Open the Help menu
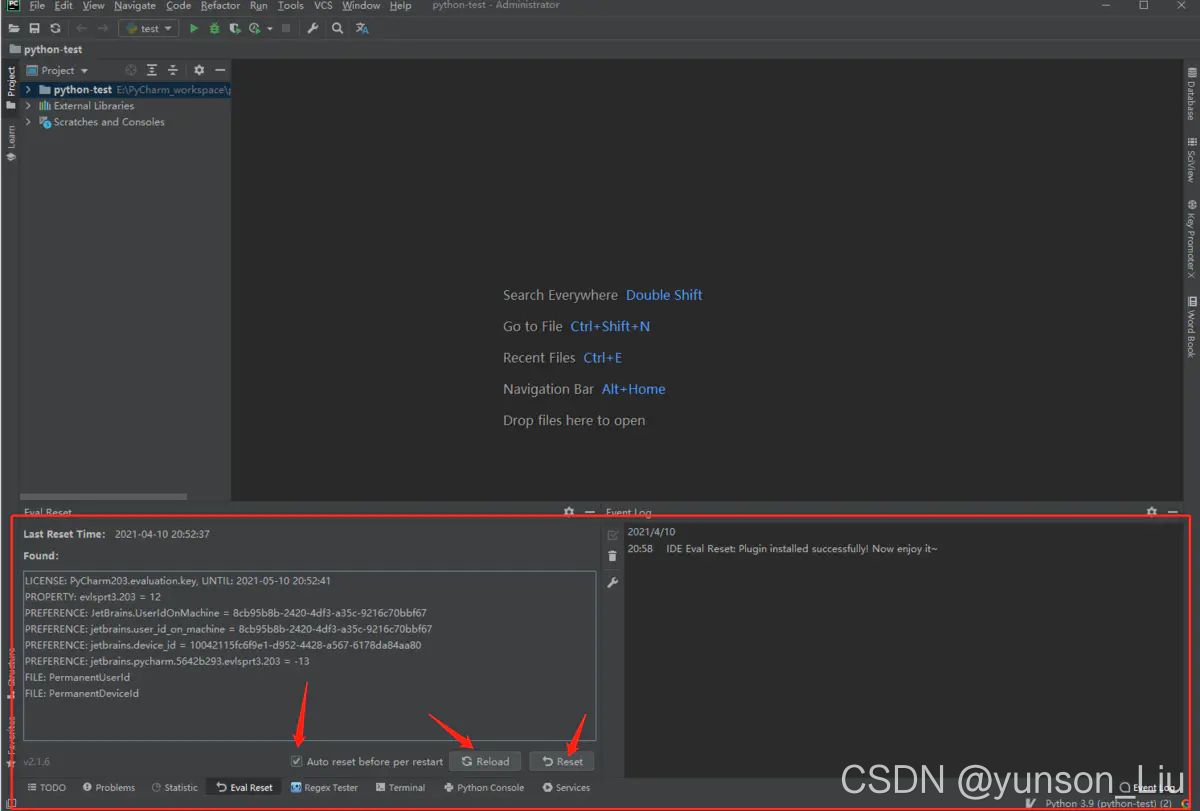1200x811 pixels. 400,6
